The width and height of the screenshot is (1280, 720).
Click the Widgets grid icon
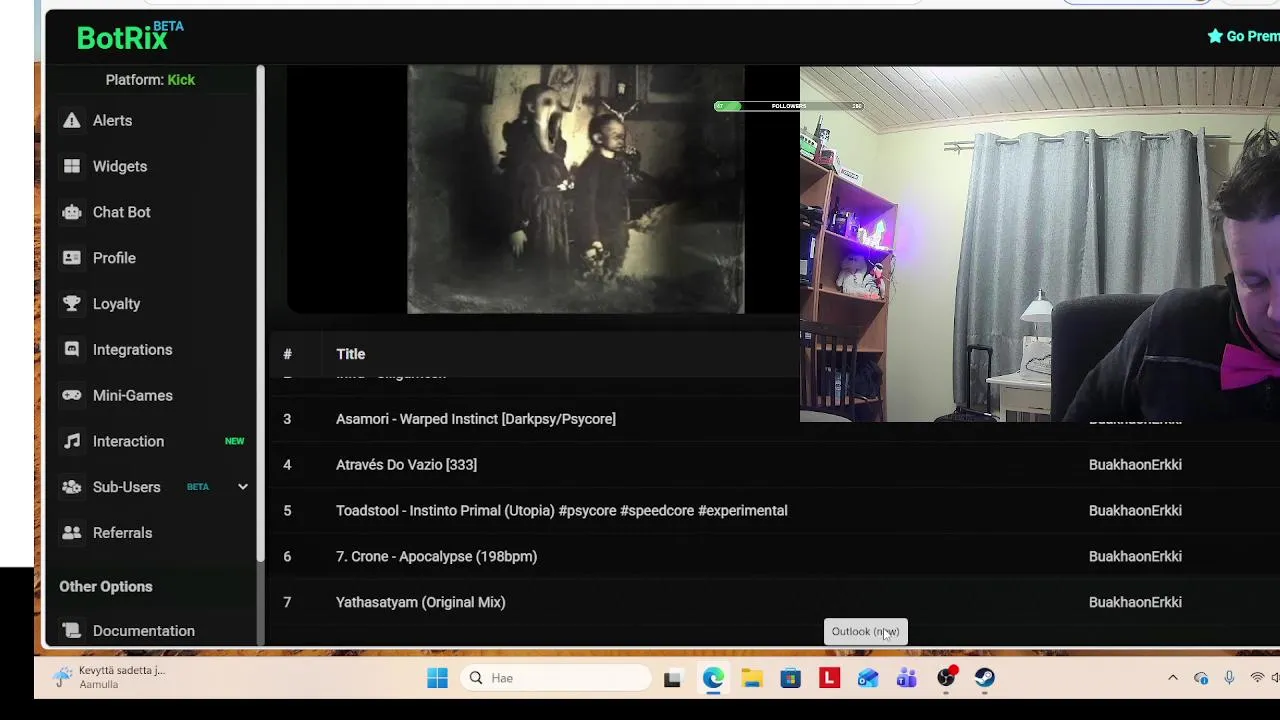72,166
